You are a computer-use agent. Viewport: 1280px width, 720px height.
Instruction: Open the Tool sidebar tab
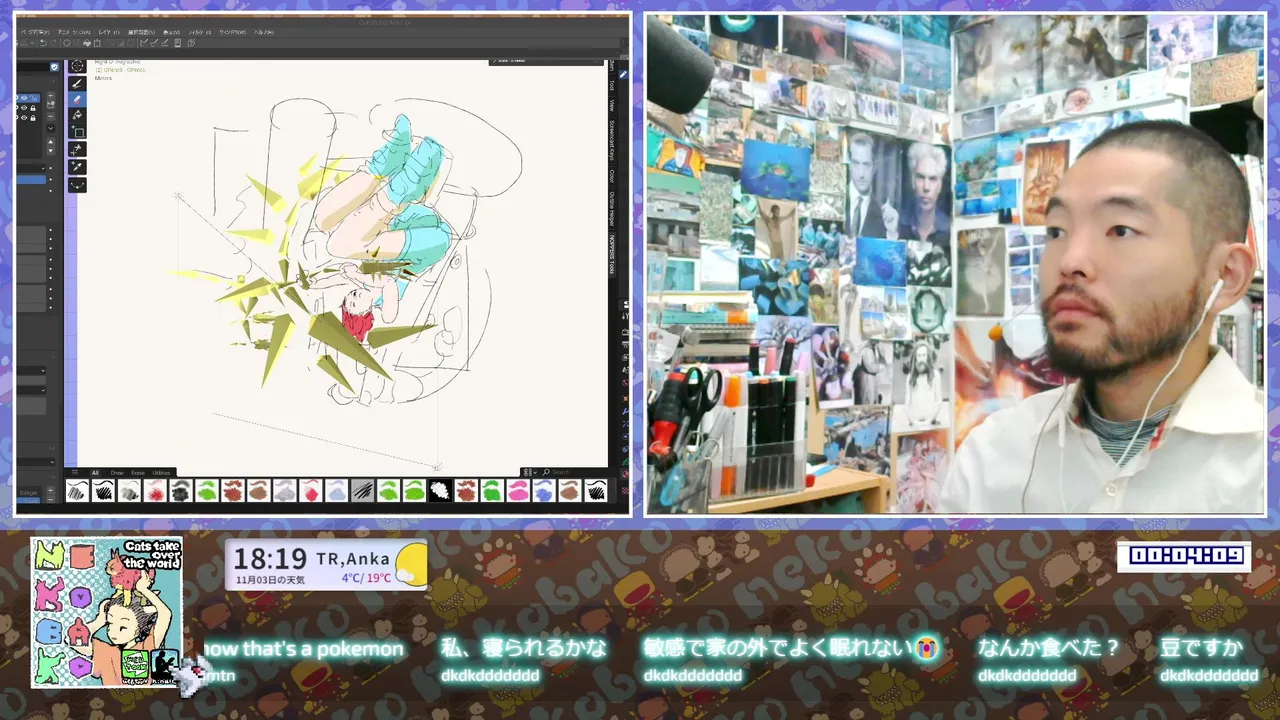612,86
